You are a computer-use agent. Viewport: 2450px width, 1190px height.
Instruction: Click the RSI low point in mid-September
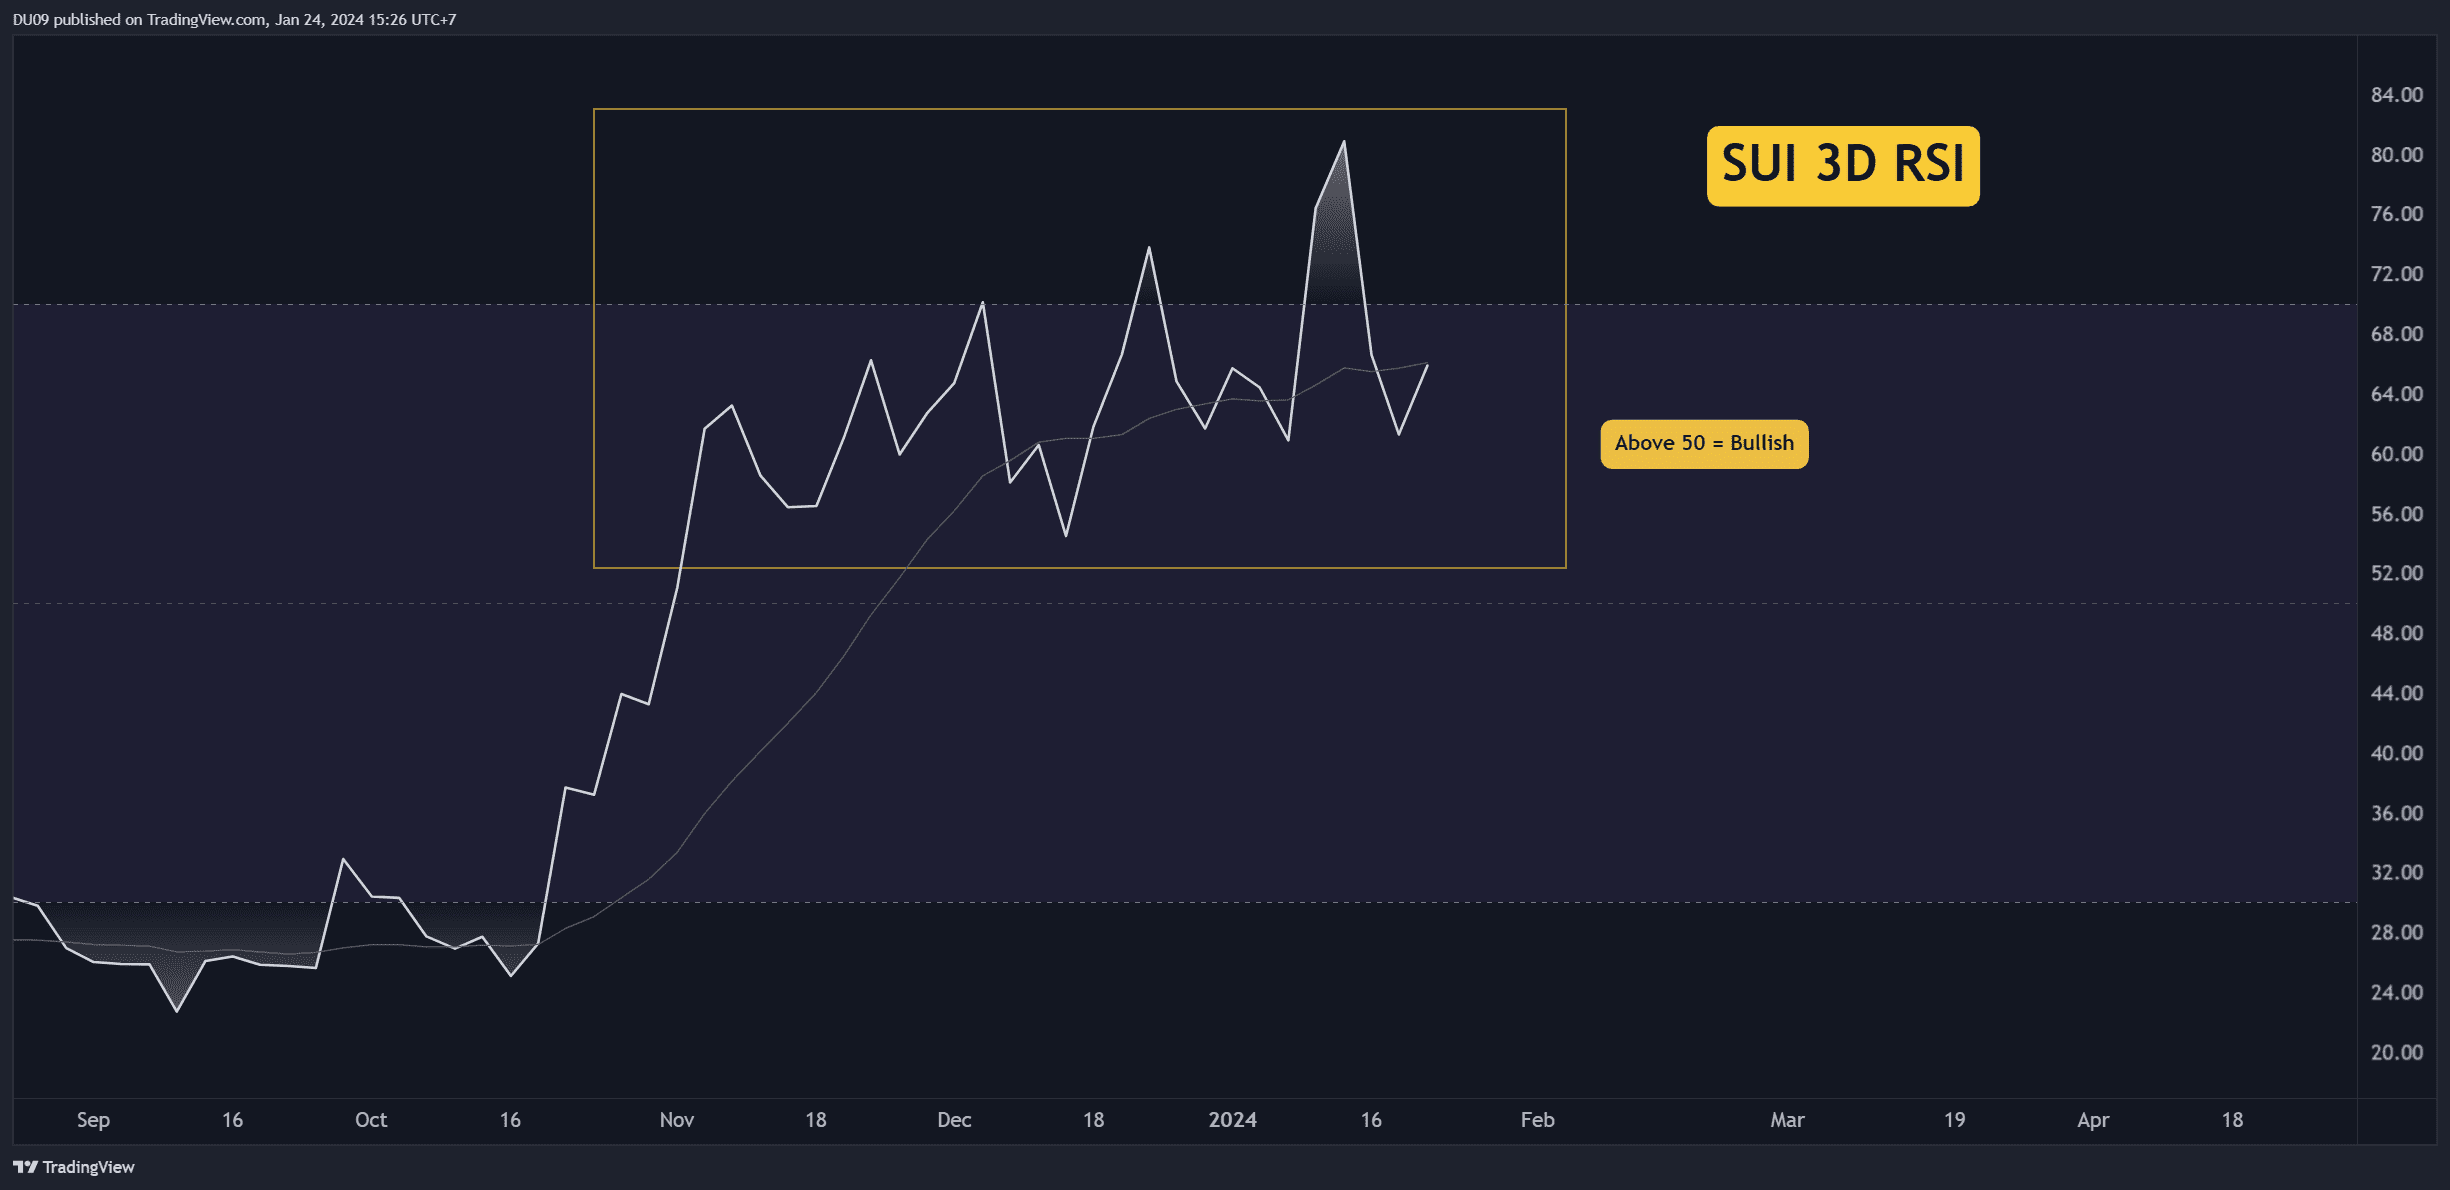pyautogui.click(x=177, y=1011)
